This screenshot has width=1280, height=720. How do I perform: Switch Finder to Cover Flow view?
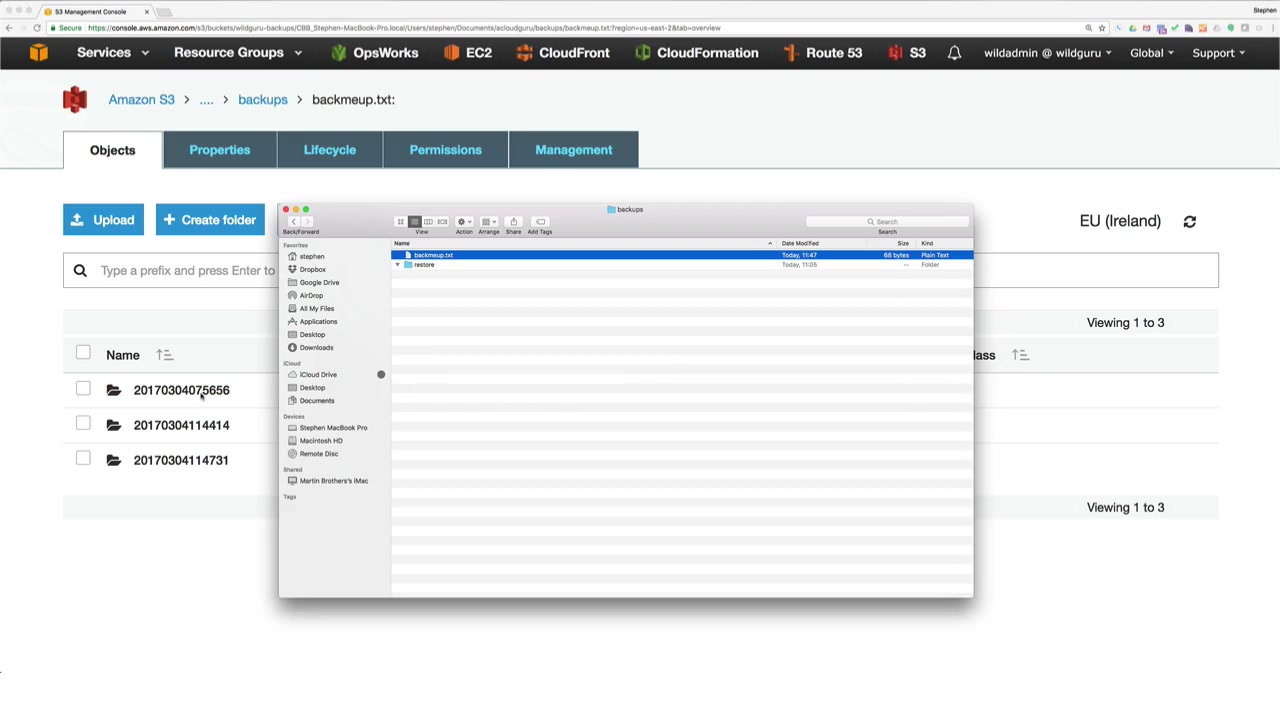click(x=442, y=222)
